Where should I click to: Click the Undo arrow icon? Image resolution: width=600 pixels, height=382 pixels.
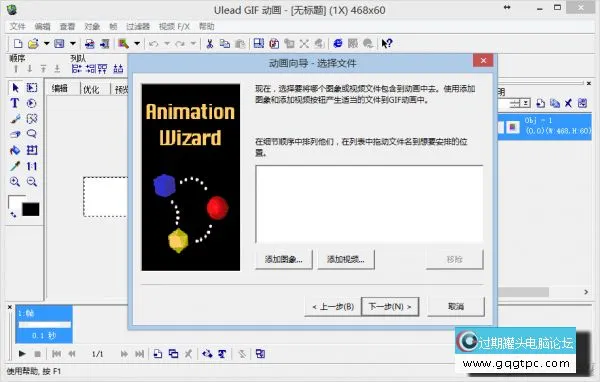154,44
